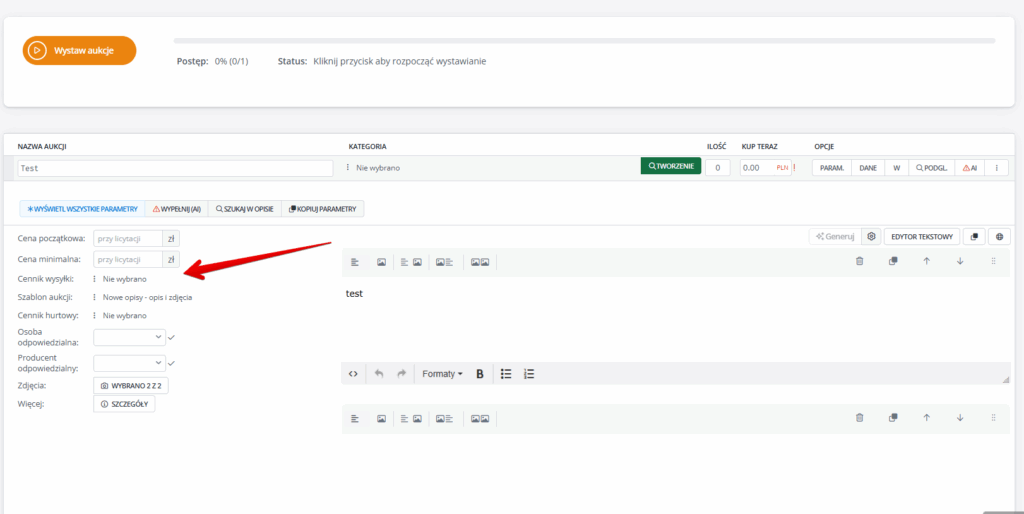Click the globe icon beside Edytor tekstowy
This screenshot has height=514, width=1024.
[999, 237]
